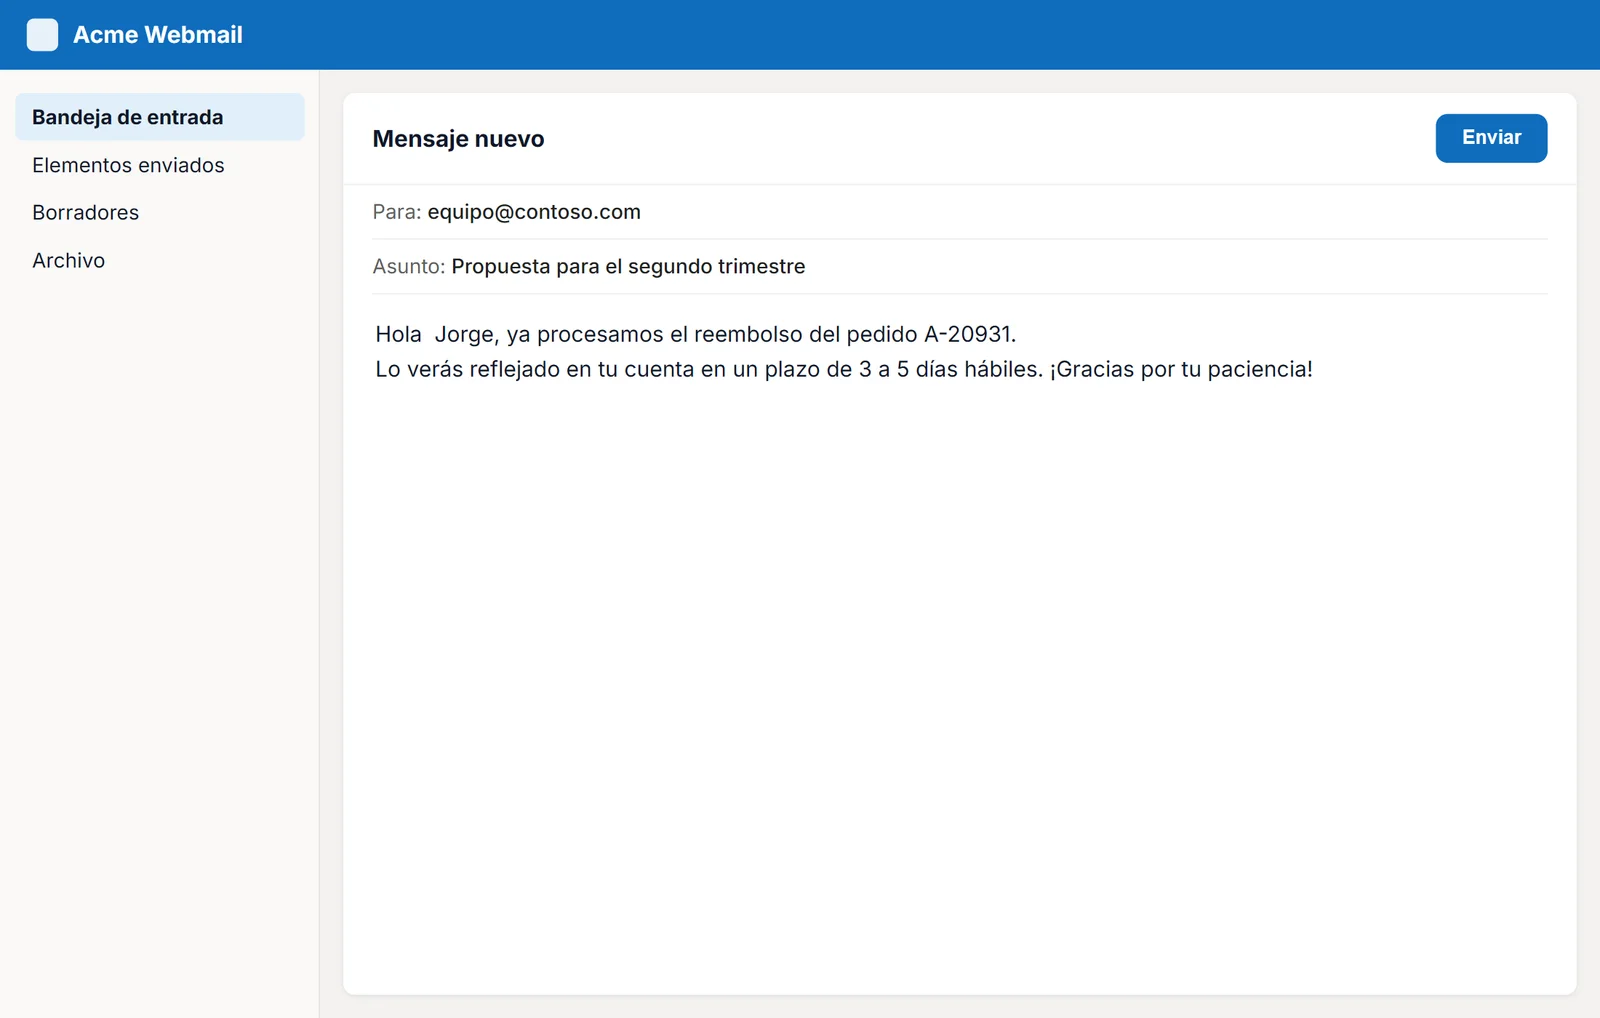Select the Archivo folder
This screenshot has width=1600, height=1018.
pyautogui.click(x=160, y=260)
